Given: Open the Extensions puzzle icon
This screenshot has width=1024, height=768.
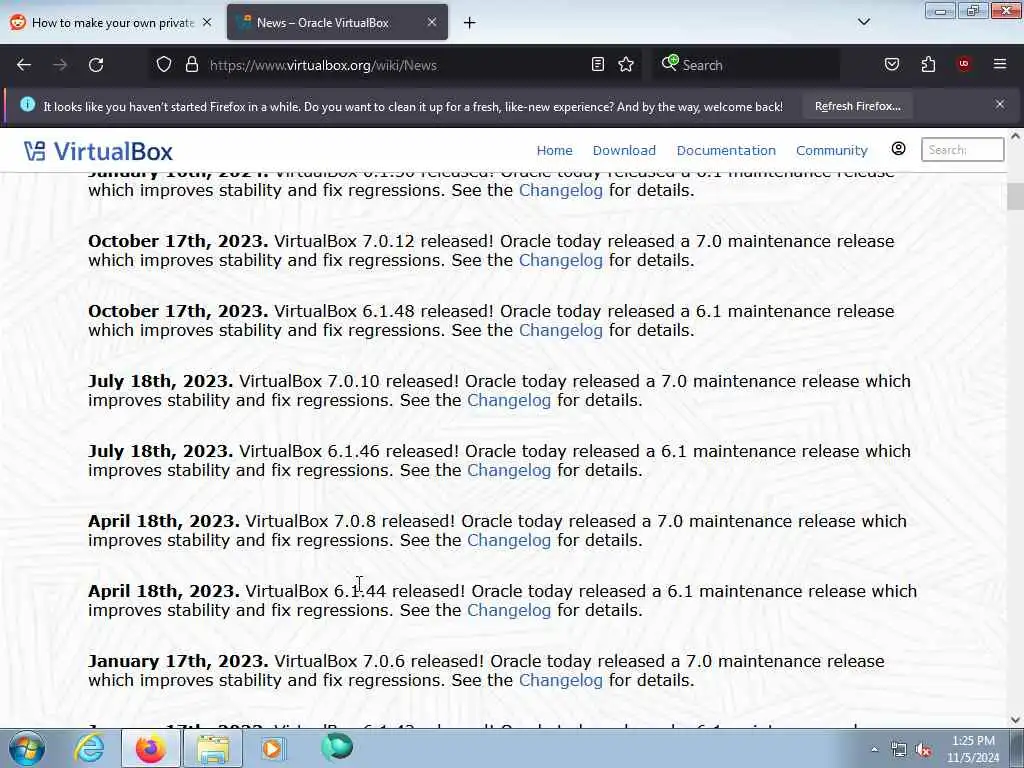Looking at the screenshot, I should (x=928, y=64).
